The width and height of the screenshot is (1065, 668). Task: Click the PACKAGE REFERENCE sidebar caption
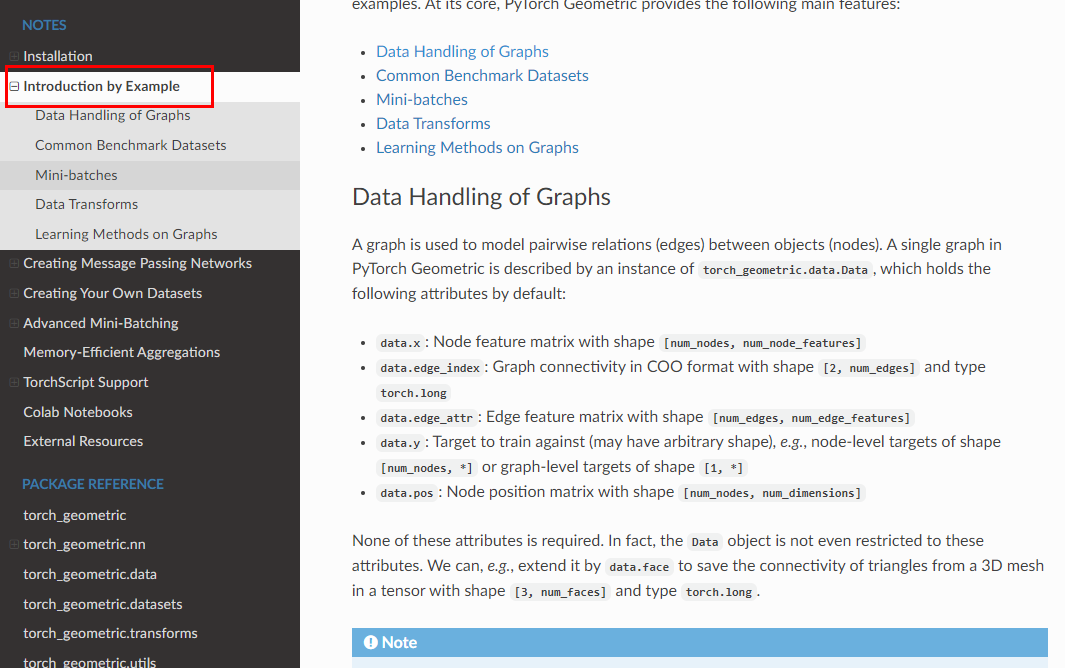coord(93,485)
